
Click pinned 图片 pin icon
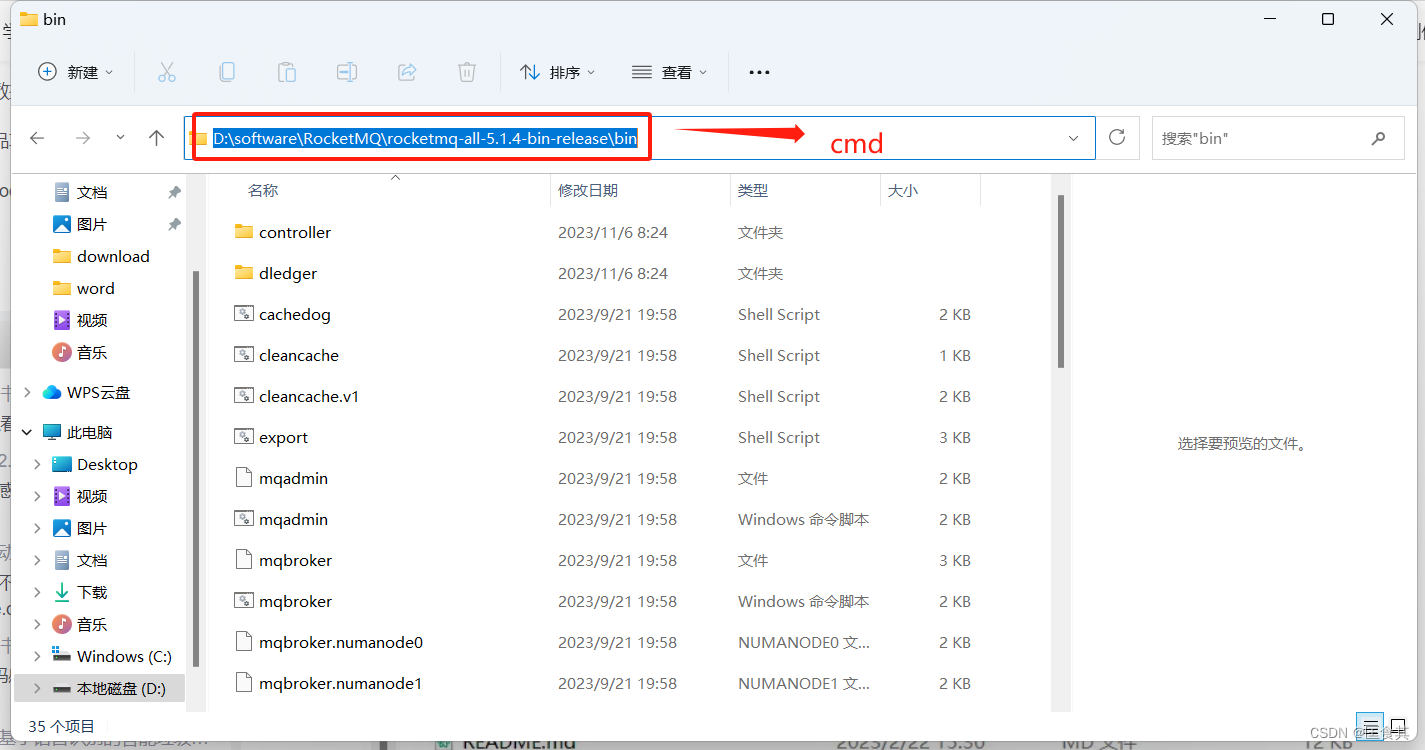pos(174,224)
